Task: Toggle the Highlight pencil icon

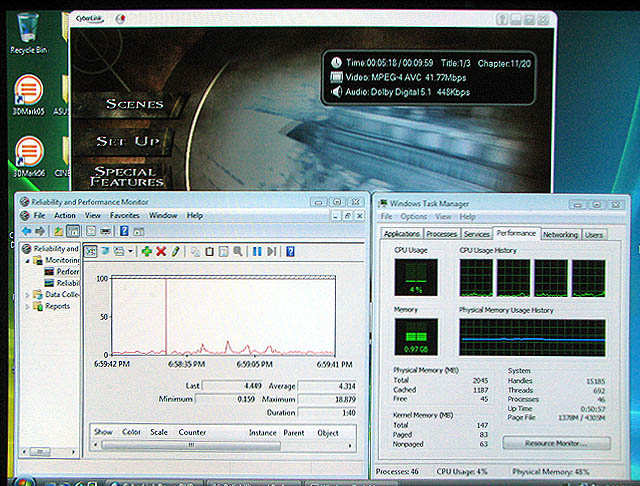Action: (x=176, y=251)
